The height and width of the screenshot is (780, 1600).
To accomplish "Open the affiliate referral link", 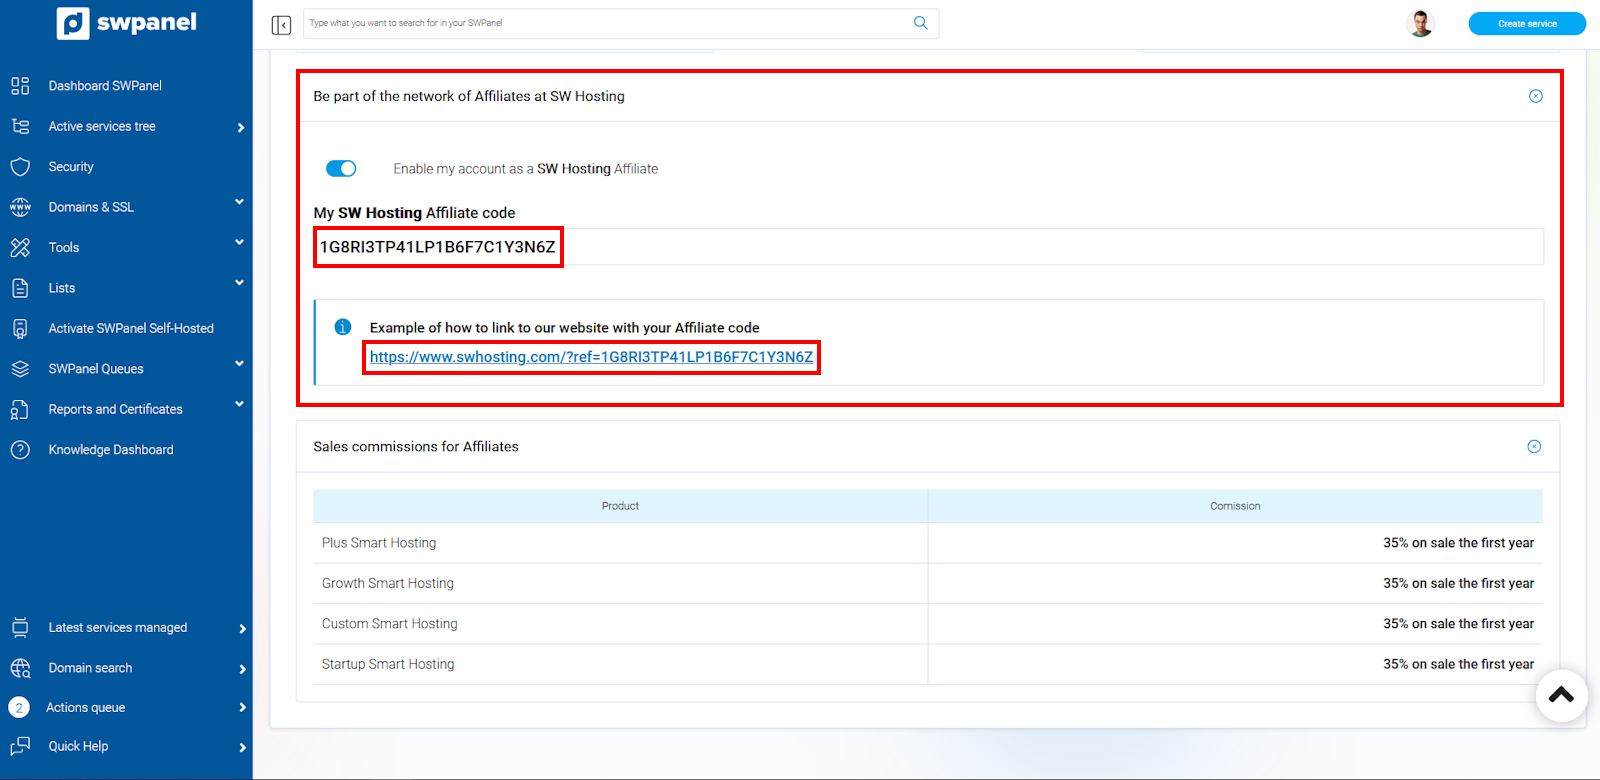I will pos(591,357).
